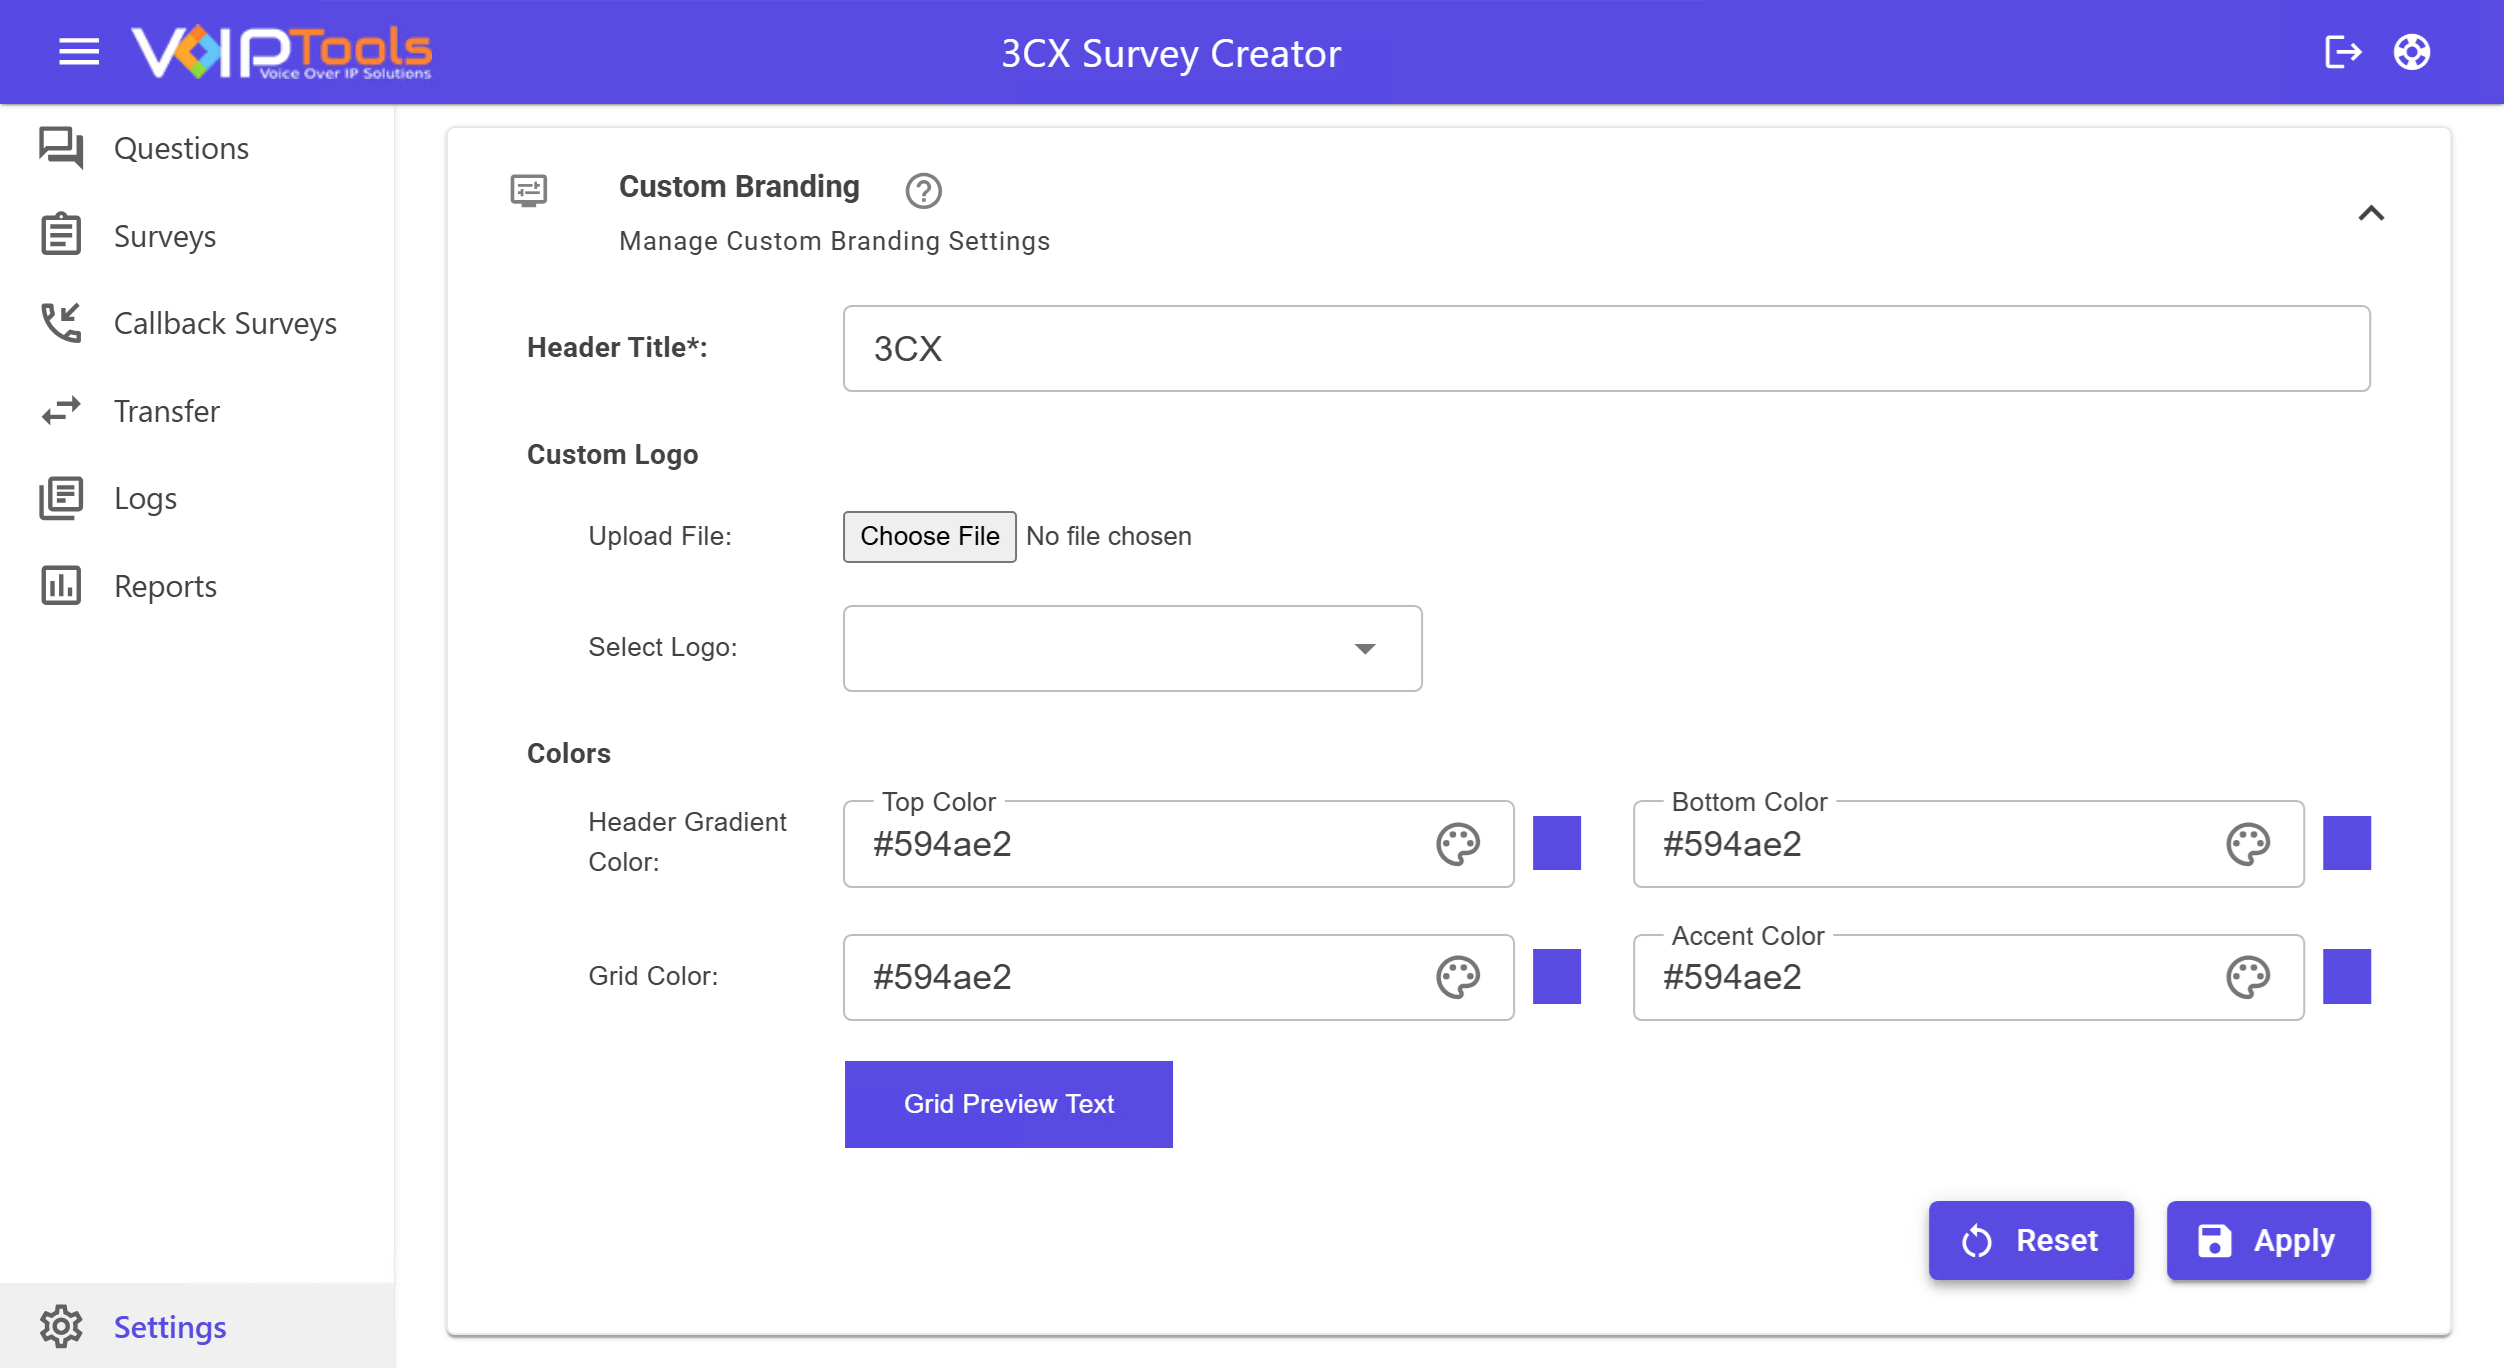This screenshot has width=2504, height=1368.
Task: Click the Grid Color swatch
Action: pyautogui.click(x=1557, y=976)
